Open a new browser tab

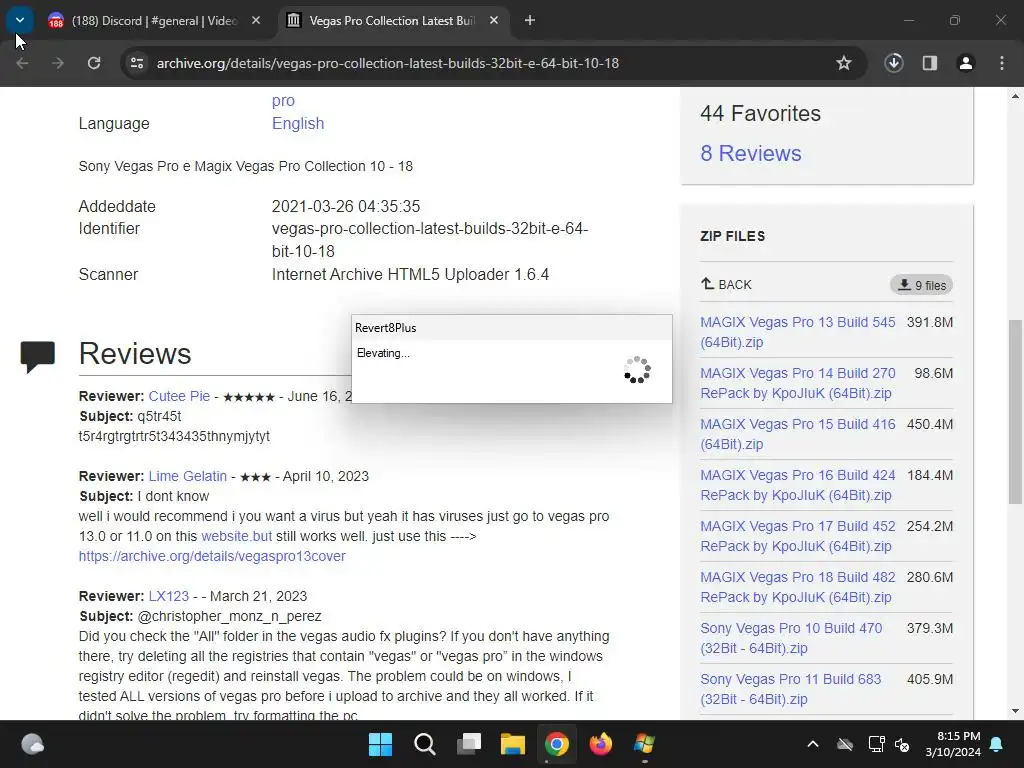click(x=530, y=21)
